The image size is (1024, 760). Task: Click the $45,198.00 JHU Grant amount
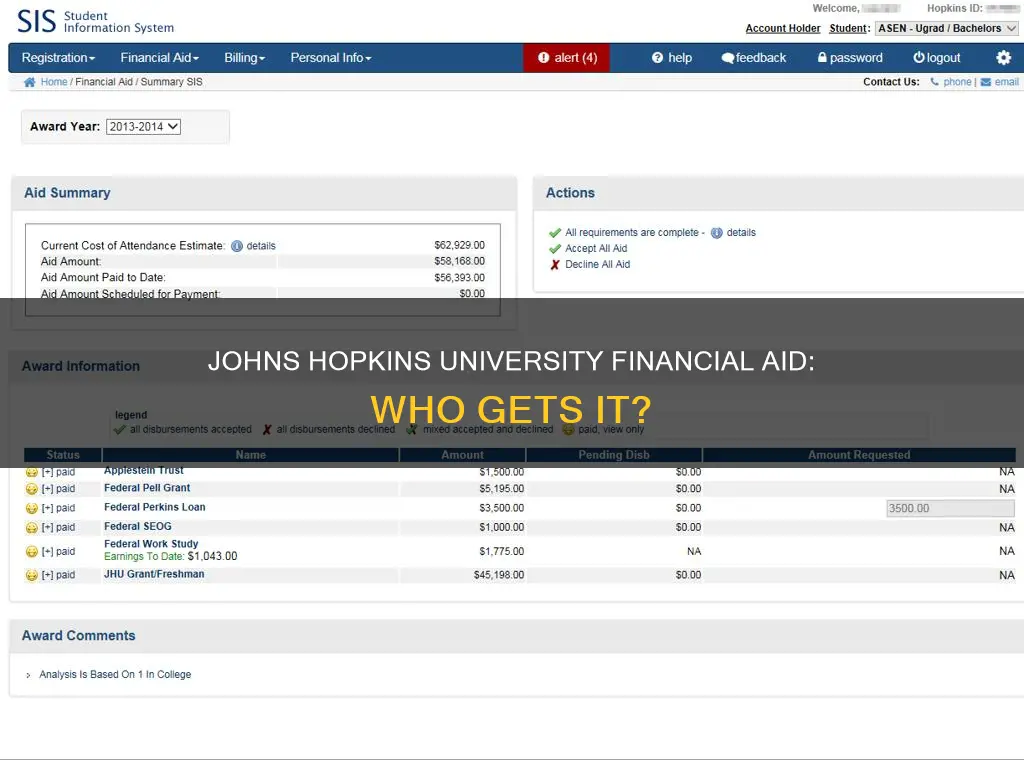499,575
